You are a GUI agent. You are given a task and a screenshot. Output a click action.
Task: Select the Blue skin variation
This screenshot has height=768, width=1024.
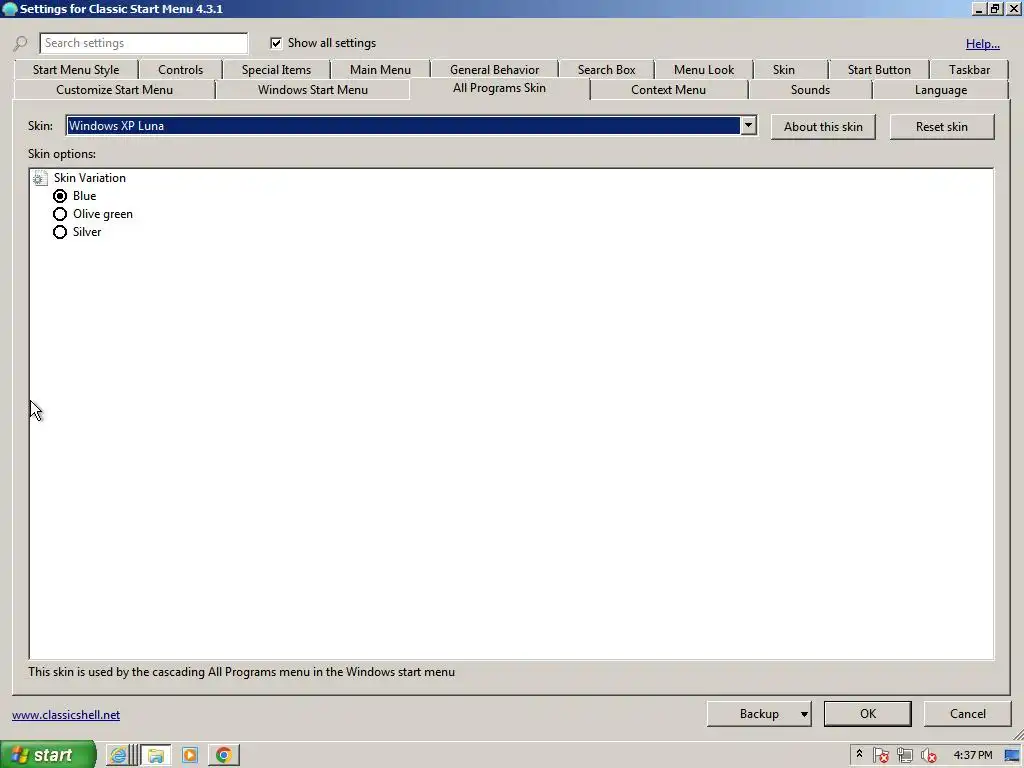(60, 196)
